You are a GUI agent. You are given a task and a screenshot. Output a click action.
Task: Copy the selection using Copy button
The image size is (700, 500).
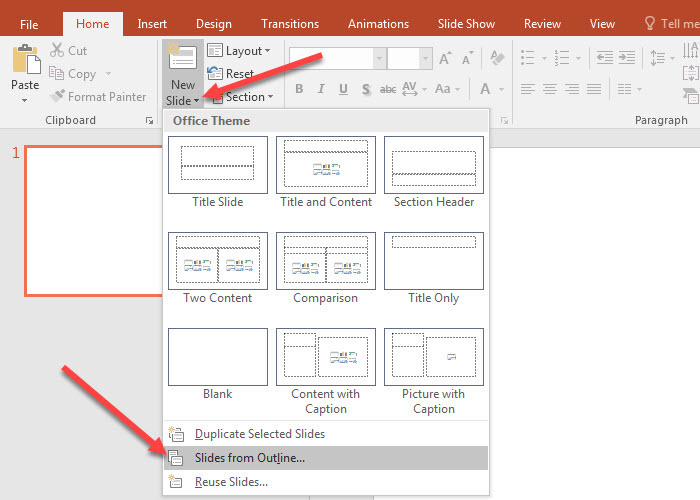pyautogui.click(x=72, y=74)
